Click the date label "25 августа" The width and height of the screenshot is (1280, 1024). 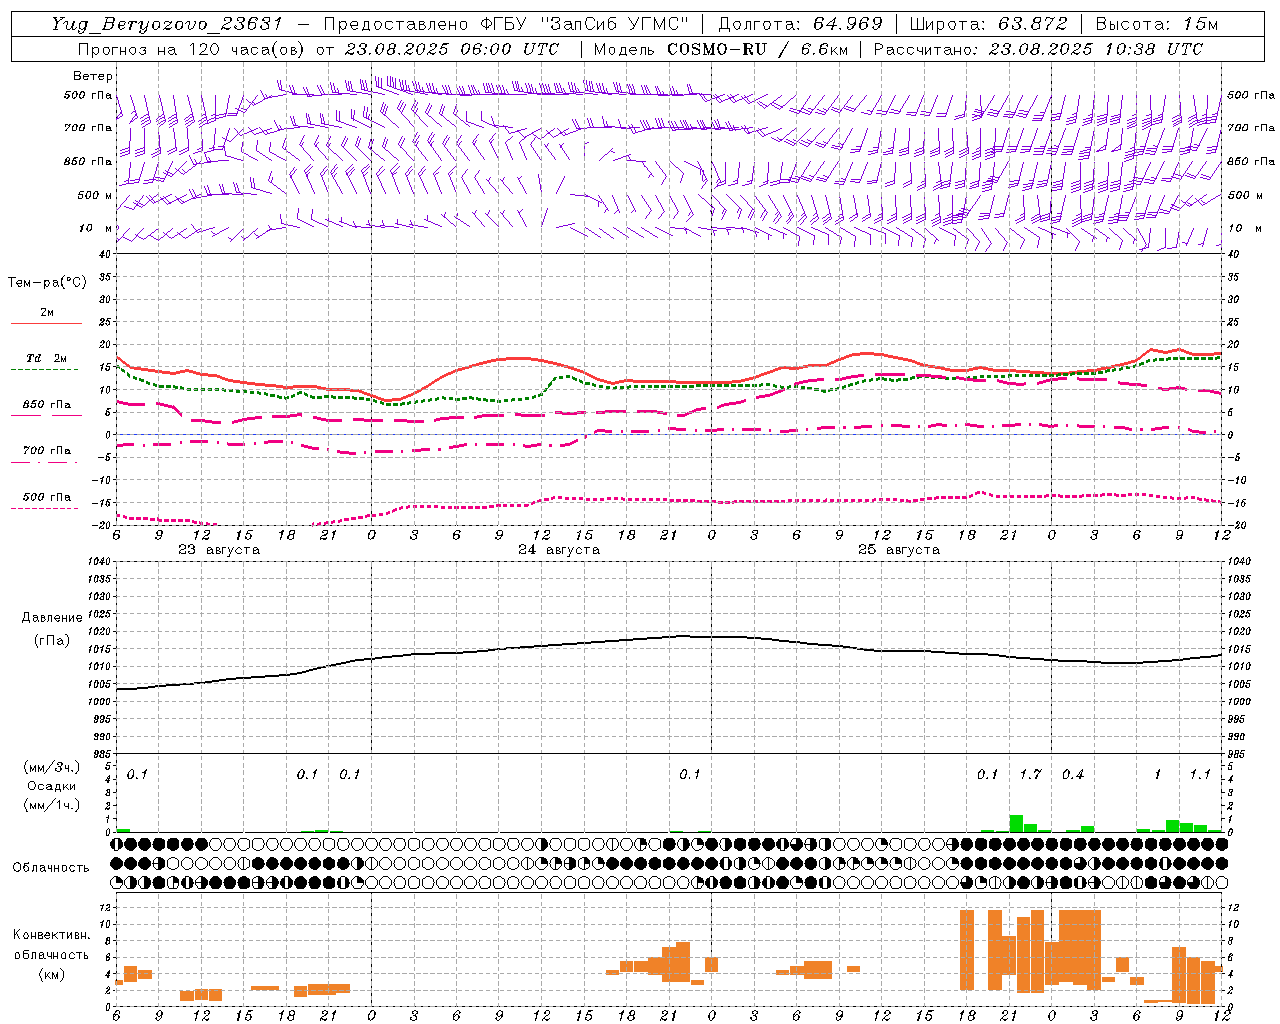click(x=899, y=550)
